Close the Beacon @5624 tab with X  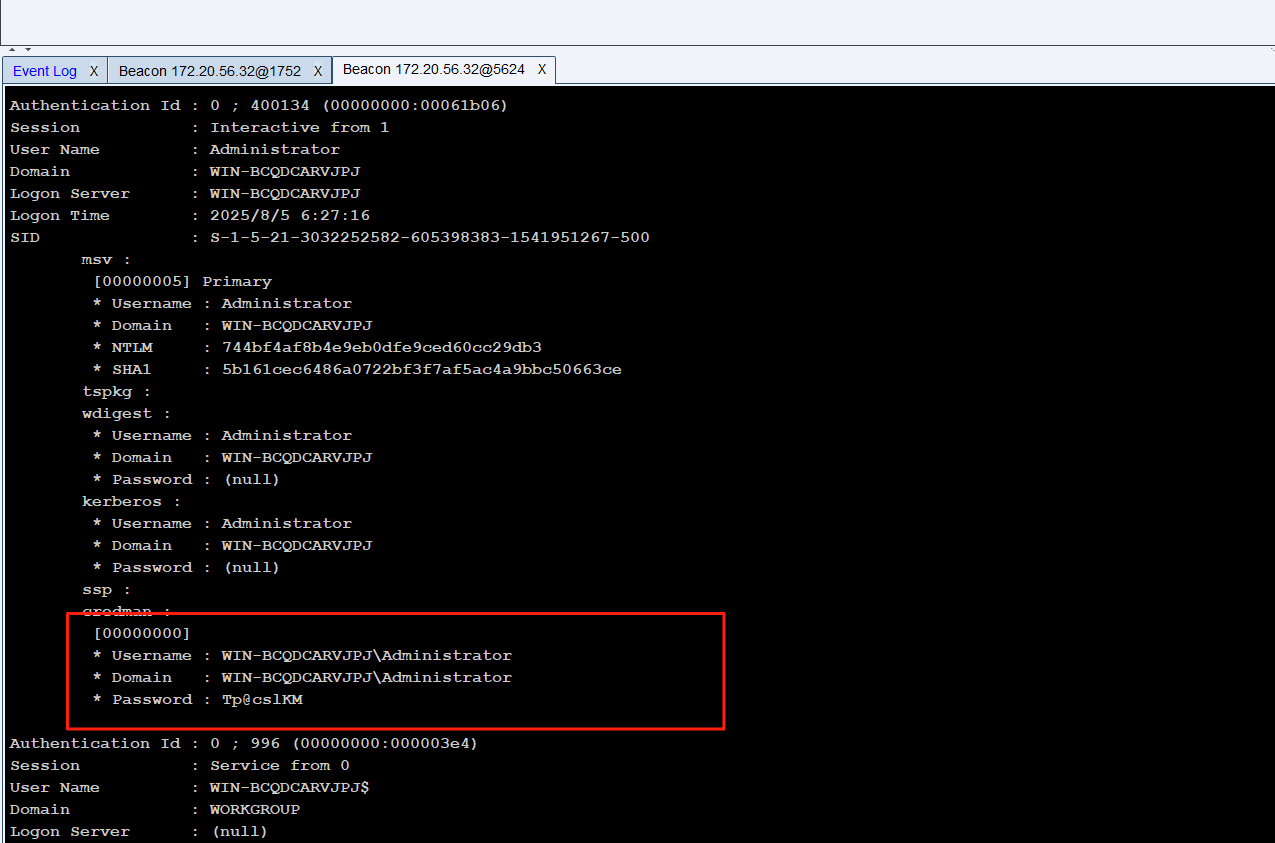pyautogui.click(x=542, y=69)
